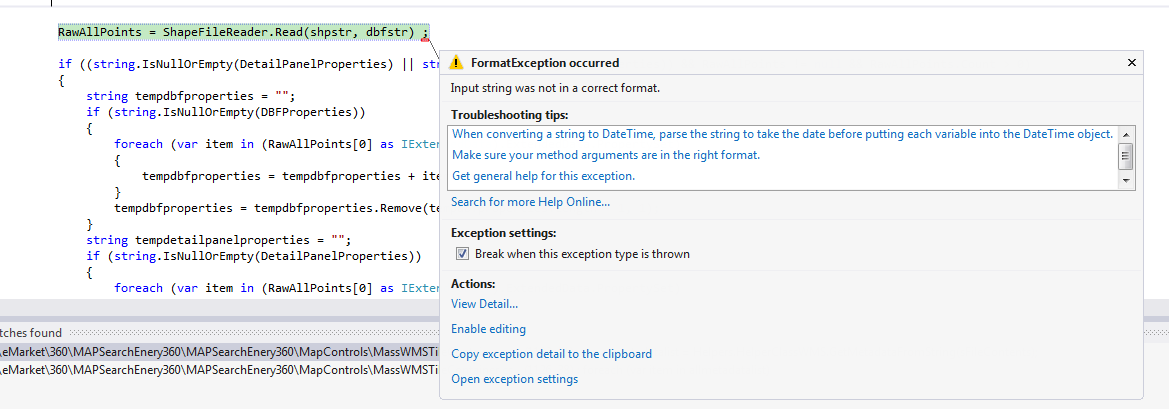The height and width of the screenshot is (409, 1169).
Task: Click the 'Enable editing' action
Action: point(488,329)
